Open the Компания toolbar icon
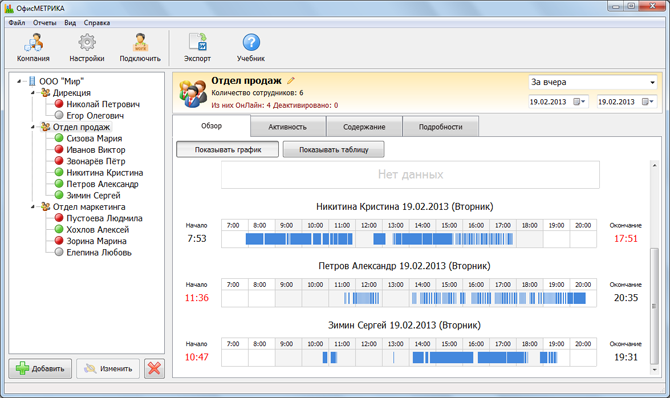Screen dimensions: 670x398 33,43
